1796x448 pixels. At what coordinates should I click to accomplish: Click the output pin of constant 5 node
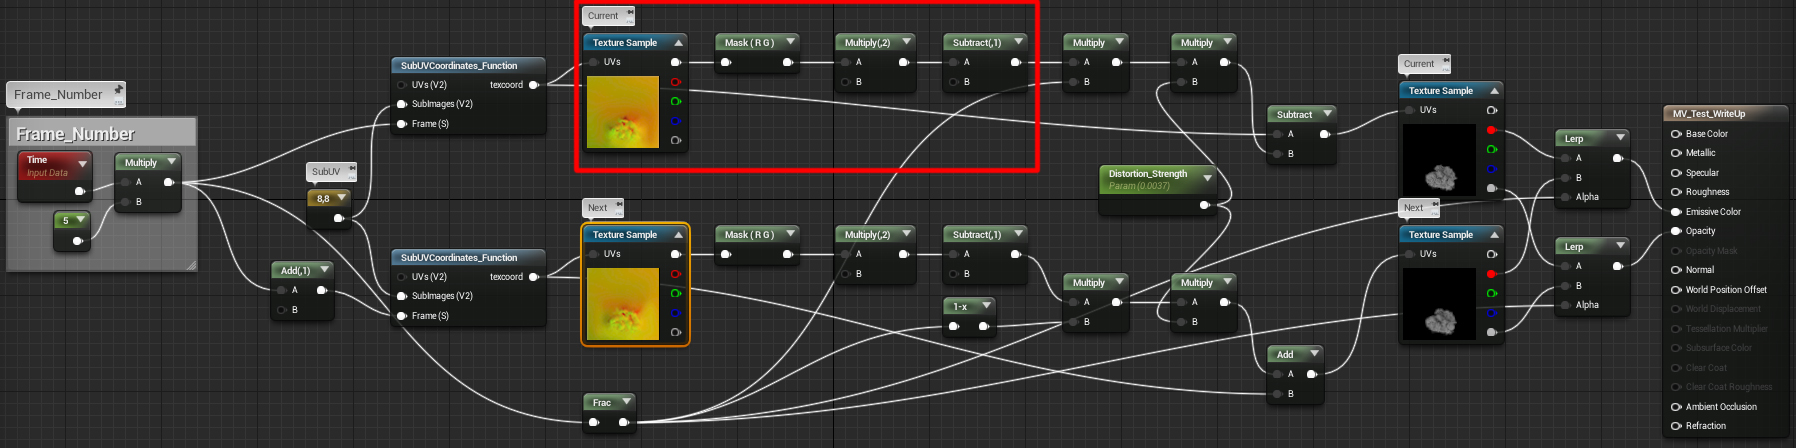78,241
